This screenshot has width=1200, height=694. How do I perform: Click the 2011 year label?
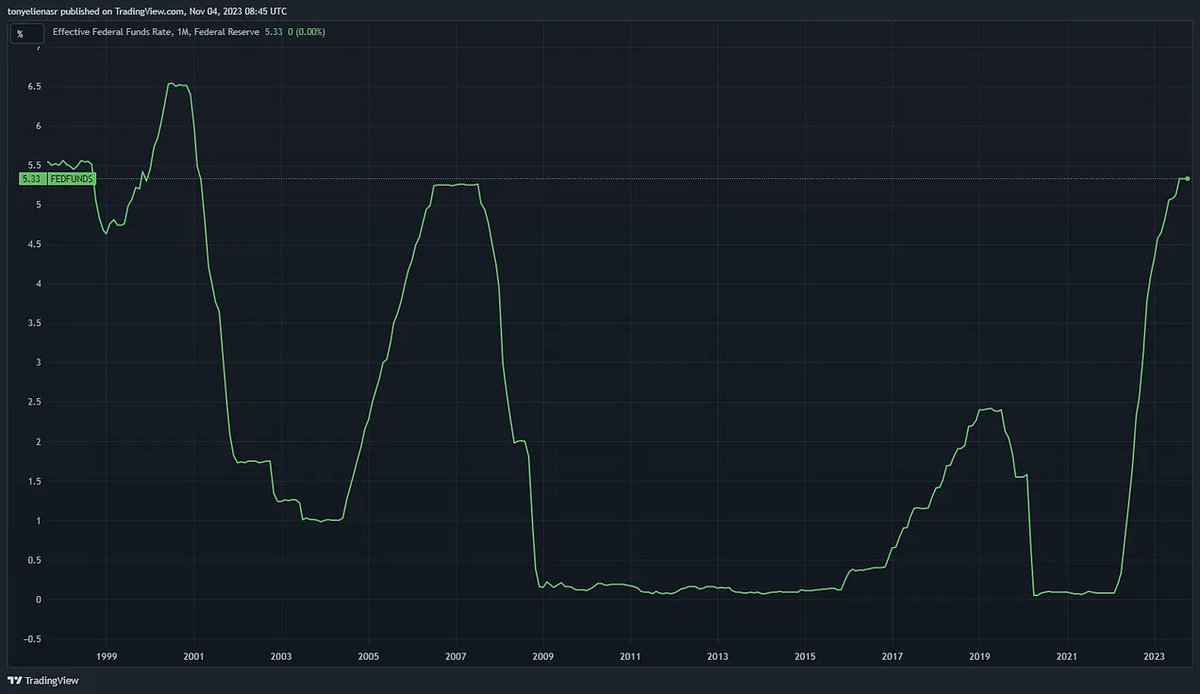630,656
